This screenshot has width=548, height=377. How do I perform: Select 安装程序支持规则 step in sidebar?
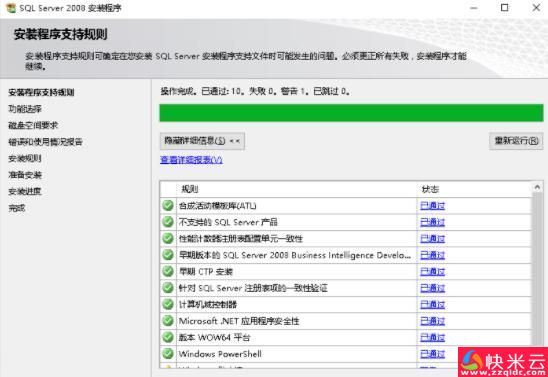point(41,92)
